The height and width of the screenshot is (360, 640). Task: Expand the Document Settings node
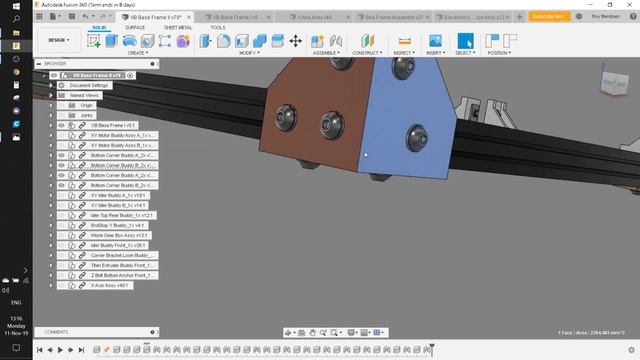point(51,85)
